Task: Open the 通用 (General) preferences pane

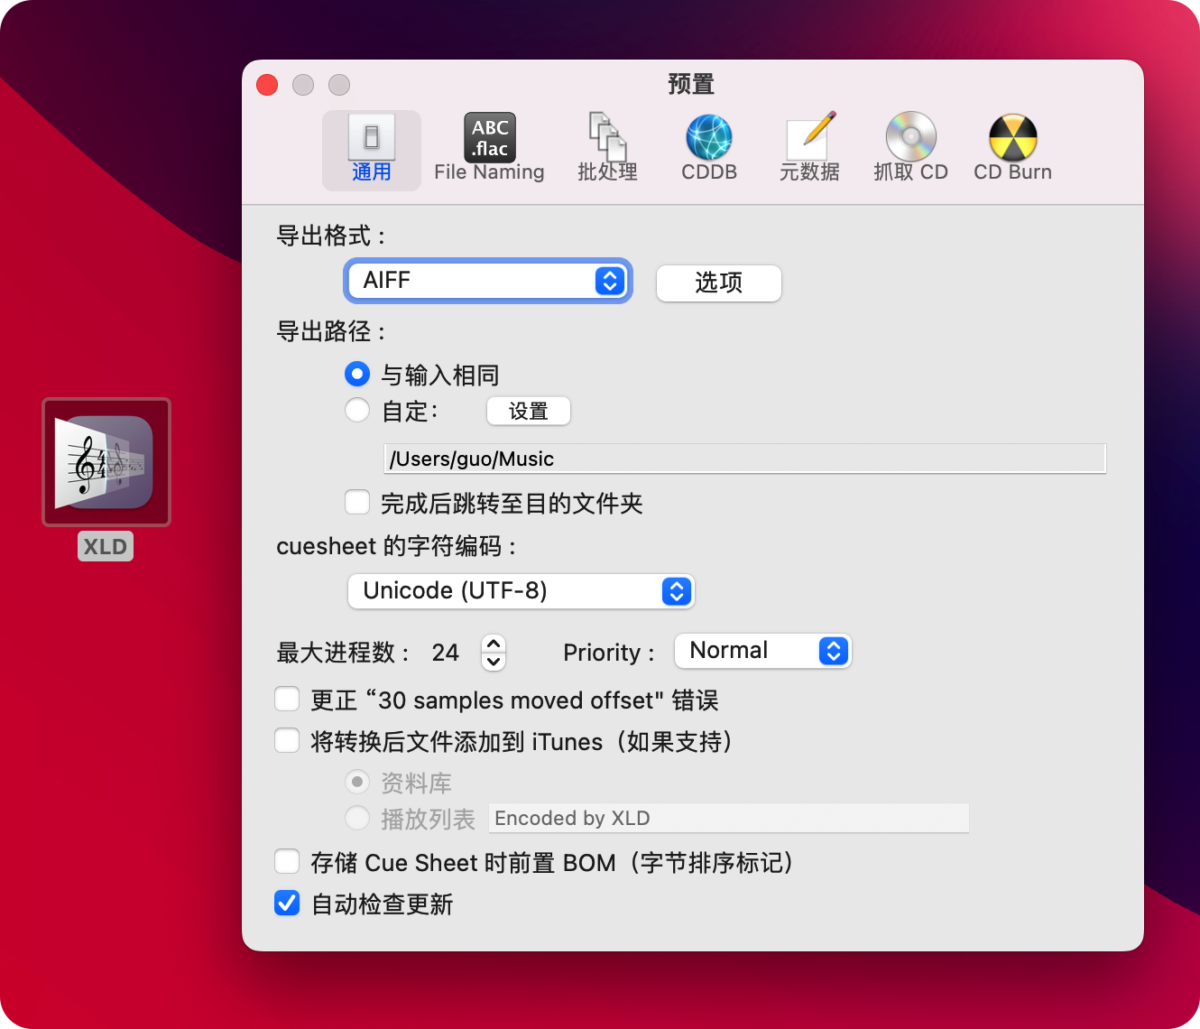Action: point(371,149)
